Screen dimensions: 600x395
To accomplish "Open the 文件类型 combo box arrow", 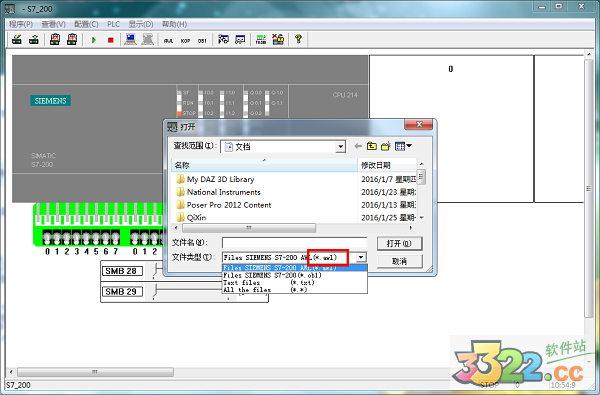I will [361, 257].
